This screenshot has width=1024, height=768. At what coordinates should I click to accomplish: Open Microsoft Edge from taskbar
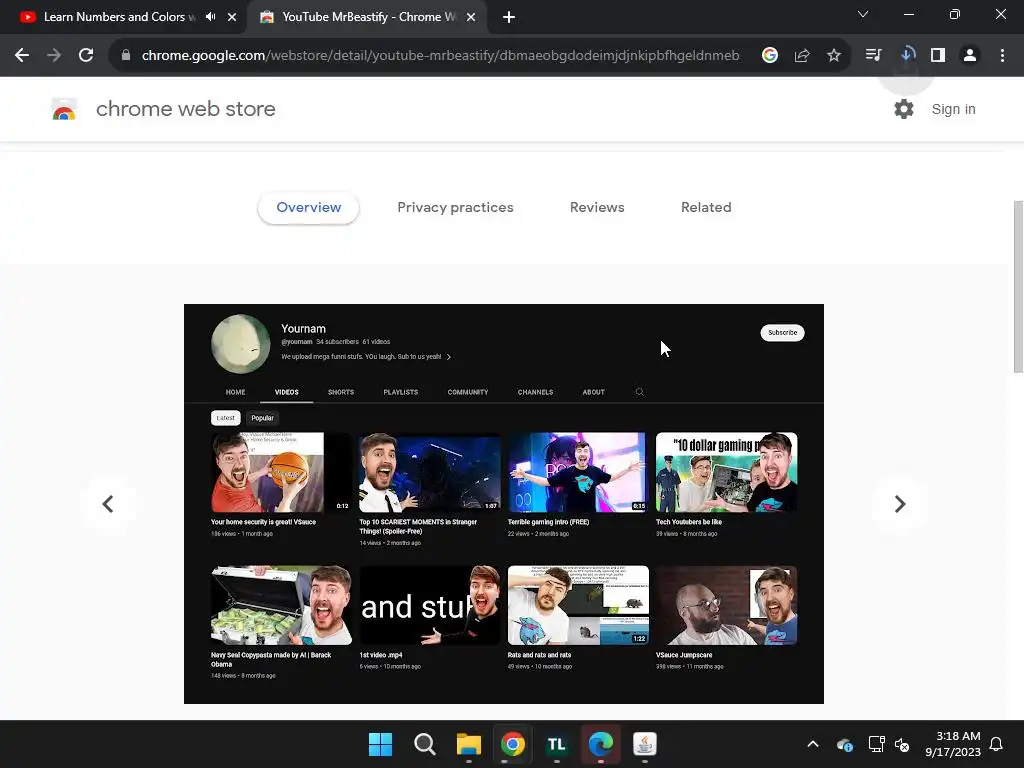[601, 744]
